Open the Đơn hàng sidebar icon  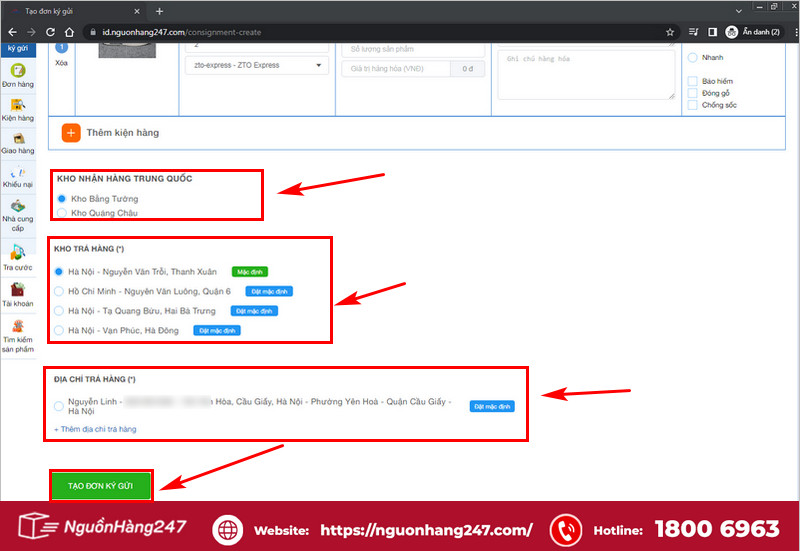tap(18, 70)
